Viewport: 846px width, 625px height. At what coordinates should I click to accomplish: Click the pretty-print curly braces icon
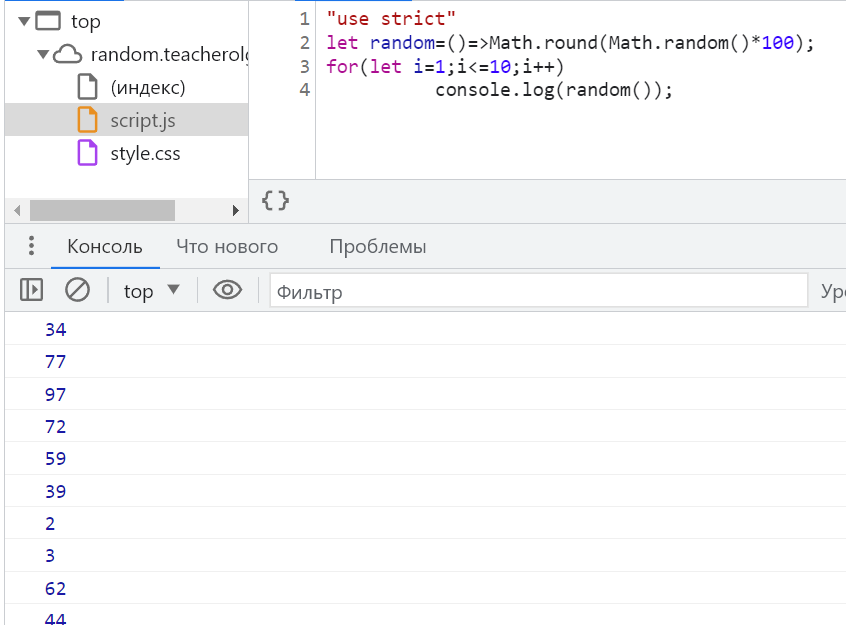click(275, 200)
